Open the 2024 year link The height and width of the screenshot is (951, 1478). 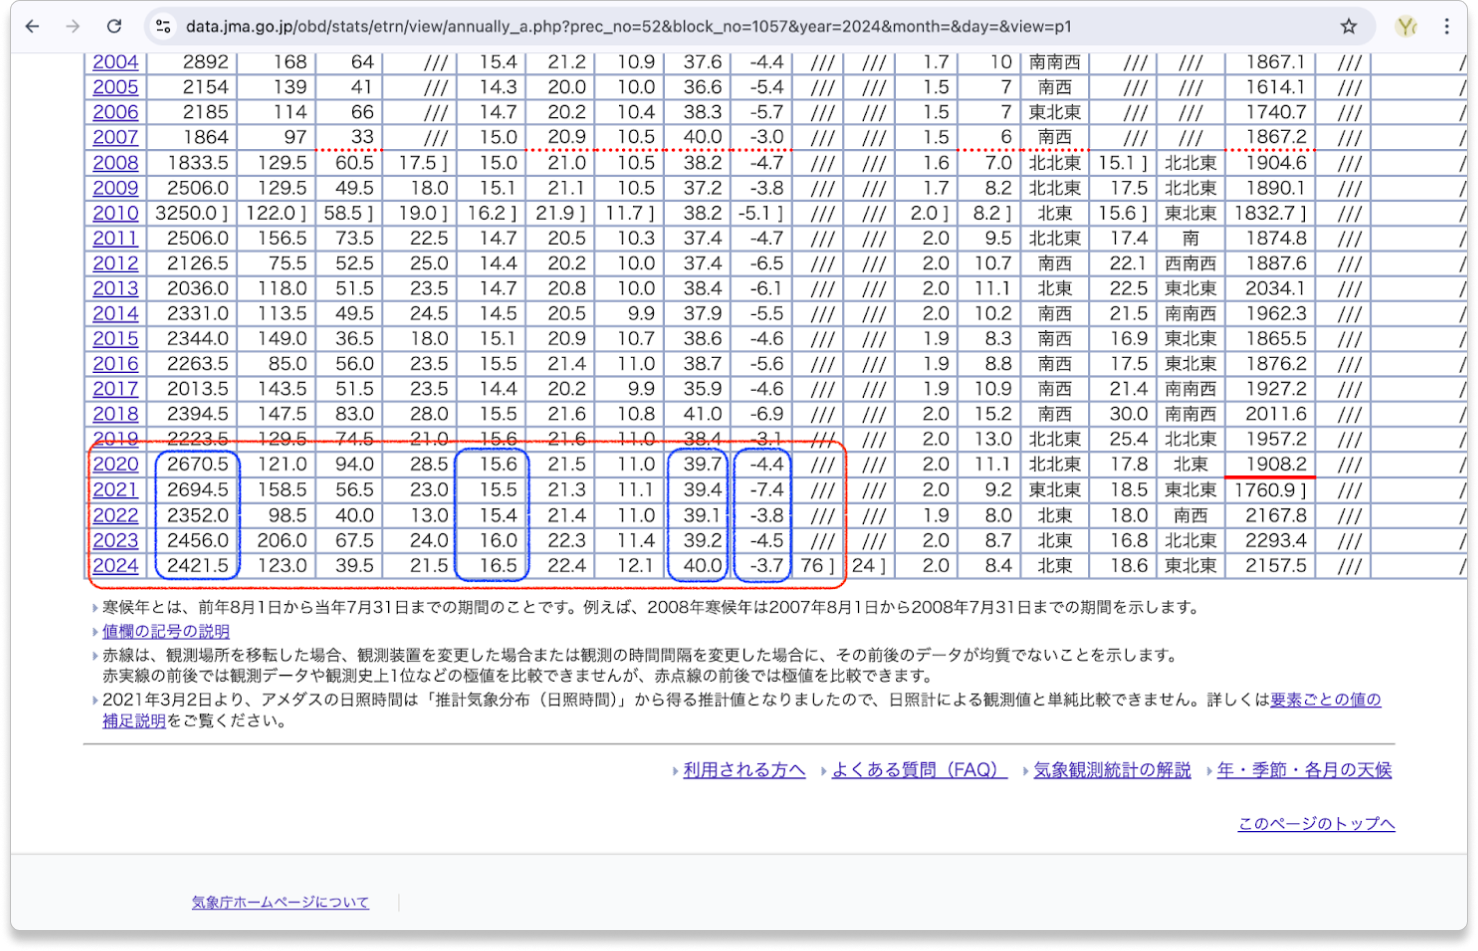[x=115, y=566]
